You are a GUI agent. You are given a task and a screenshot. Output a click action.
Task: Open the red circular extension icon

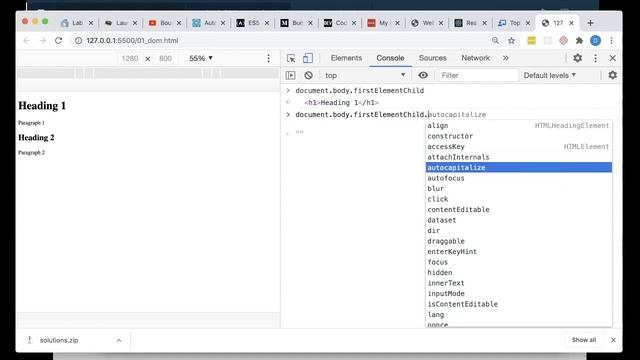tap(563, 40)
